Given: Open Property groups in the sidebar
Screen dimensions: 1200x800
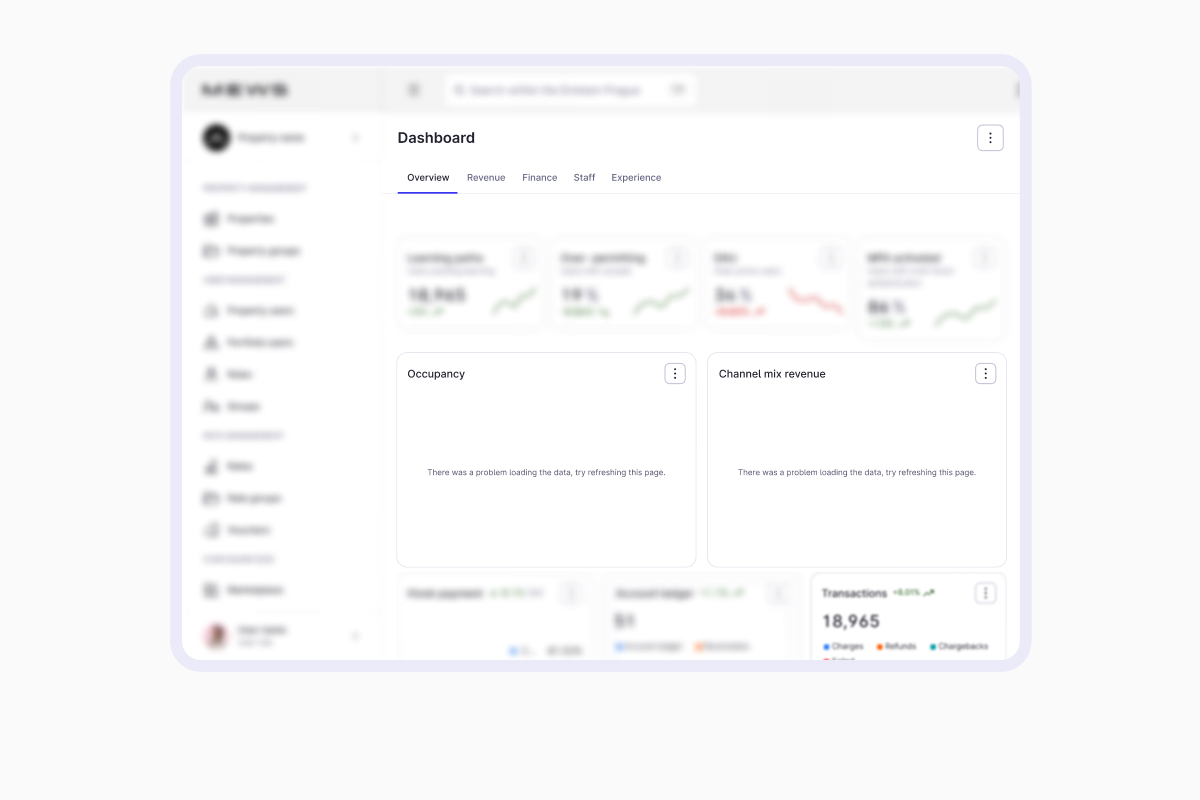Looking at the screenshot, I should 262,250.
